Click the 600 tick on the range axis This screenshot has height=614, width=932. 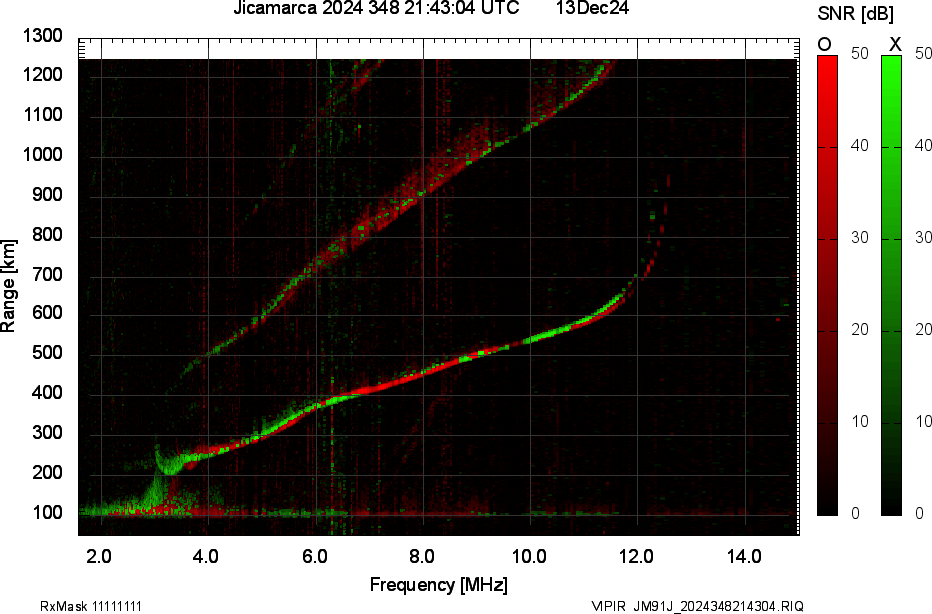tap(47, 313)
